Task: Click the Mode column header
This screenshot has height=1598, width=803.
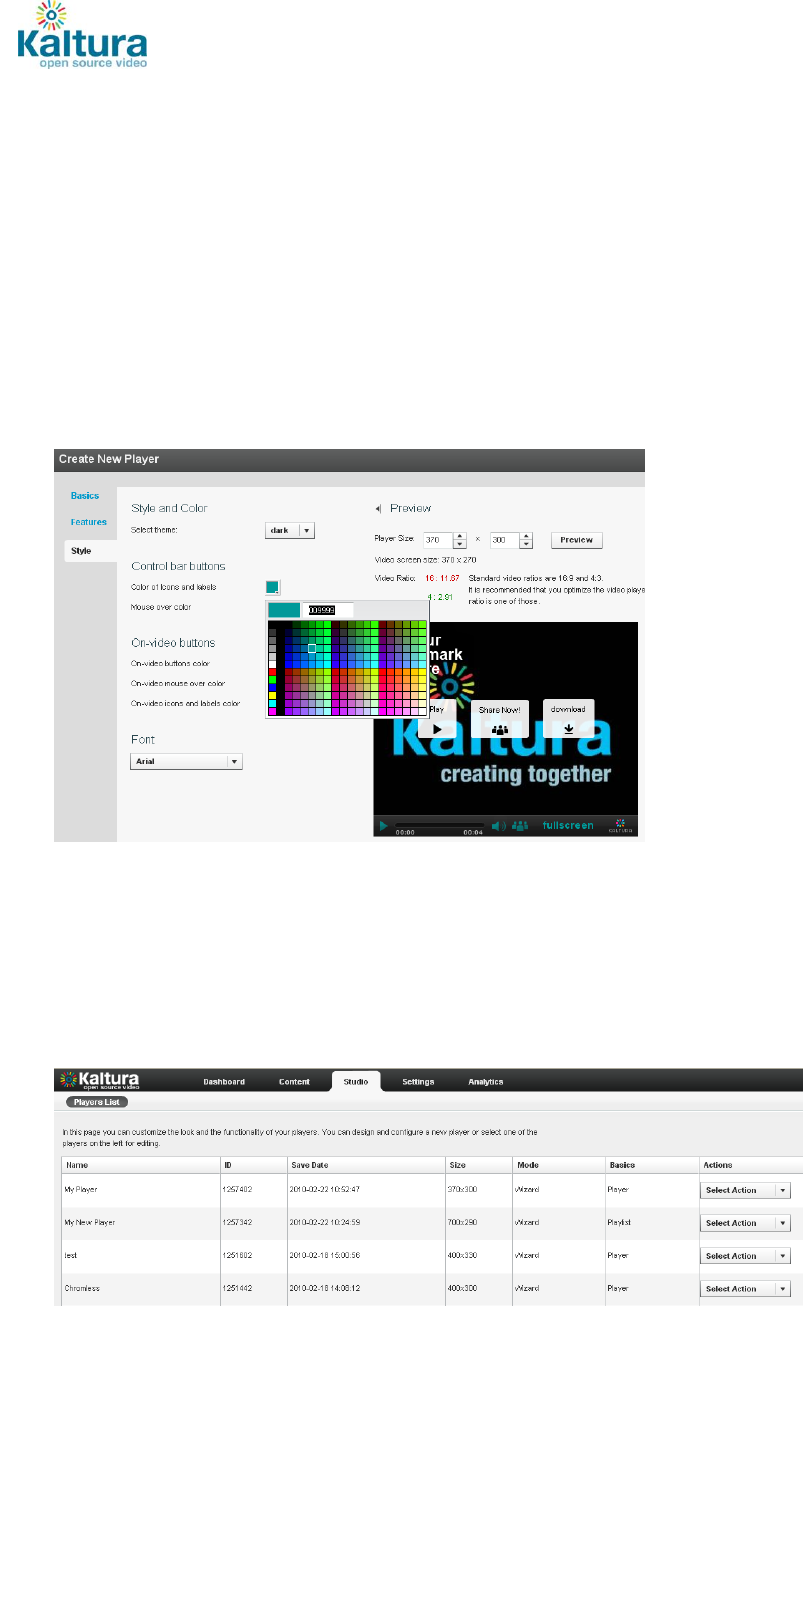Action: [x=558, y=1166]
